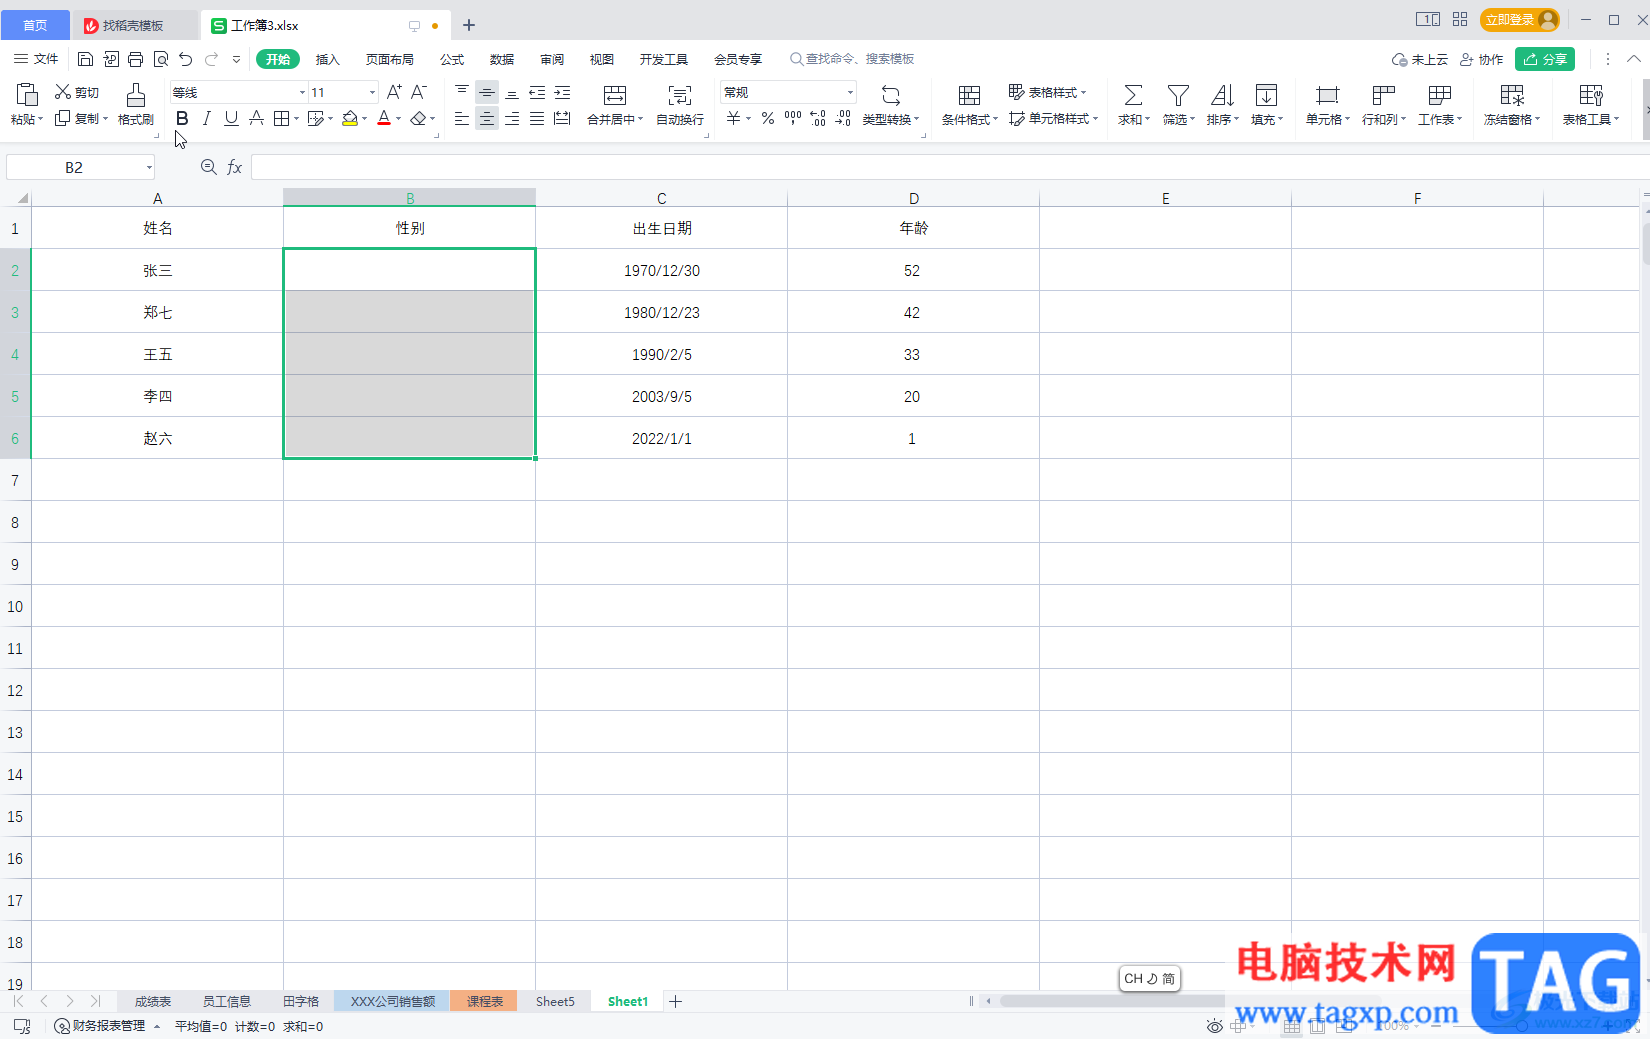The width and height of the screenshot is (1650, 1039).
Task: Click the formula bar input field
Action: click(x=948, y=167)
